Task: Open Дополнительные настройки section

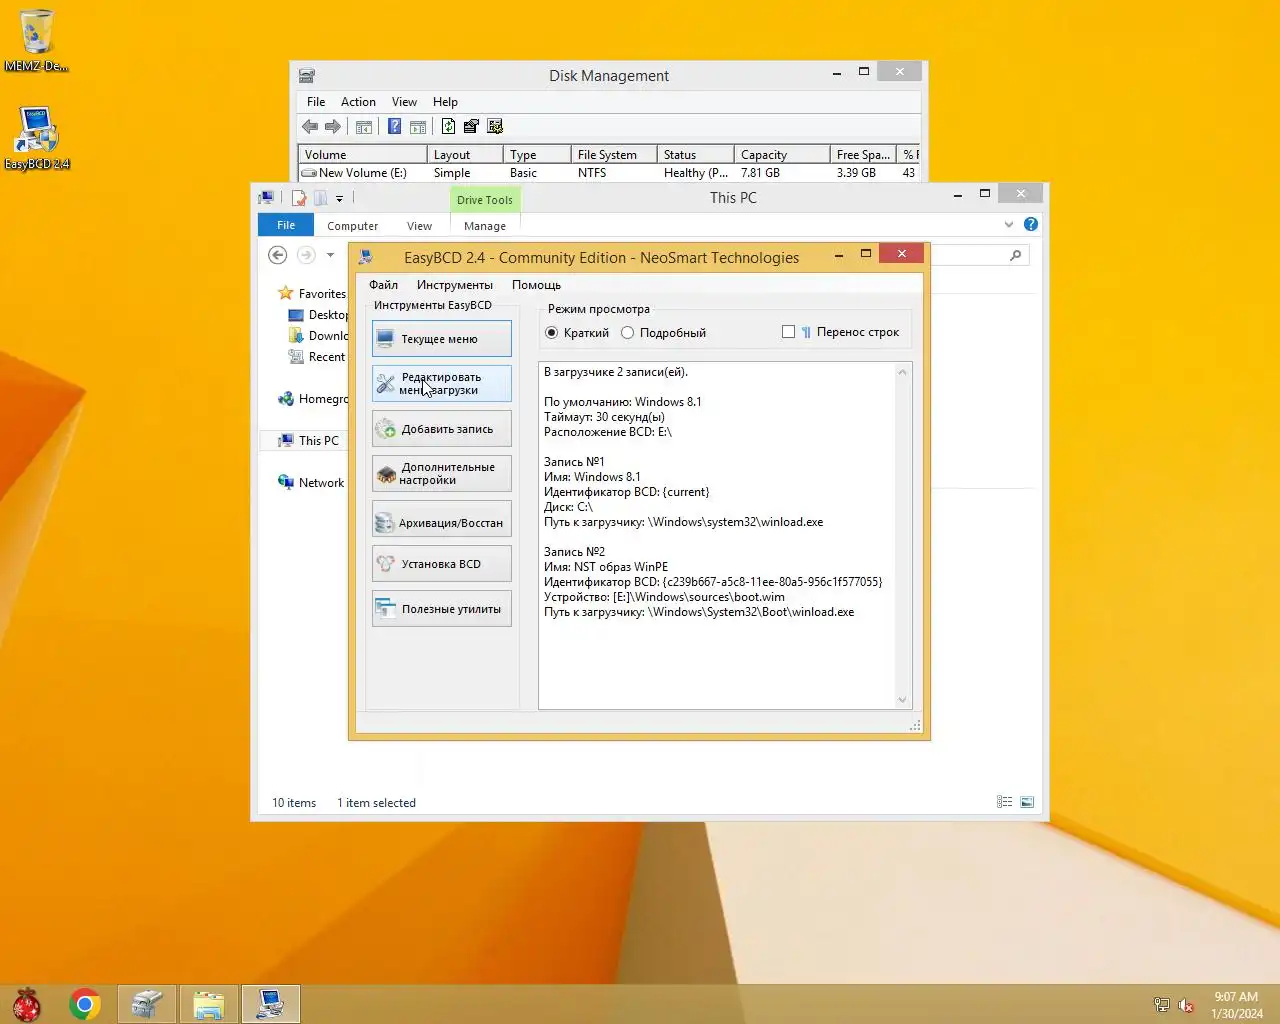Action: (441, 474)
